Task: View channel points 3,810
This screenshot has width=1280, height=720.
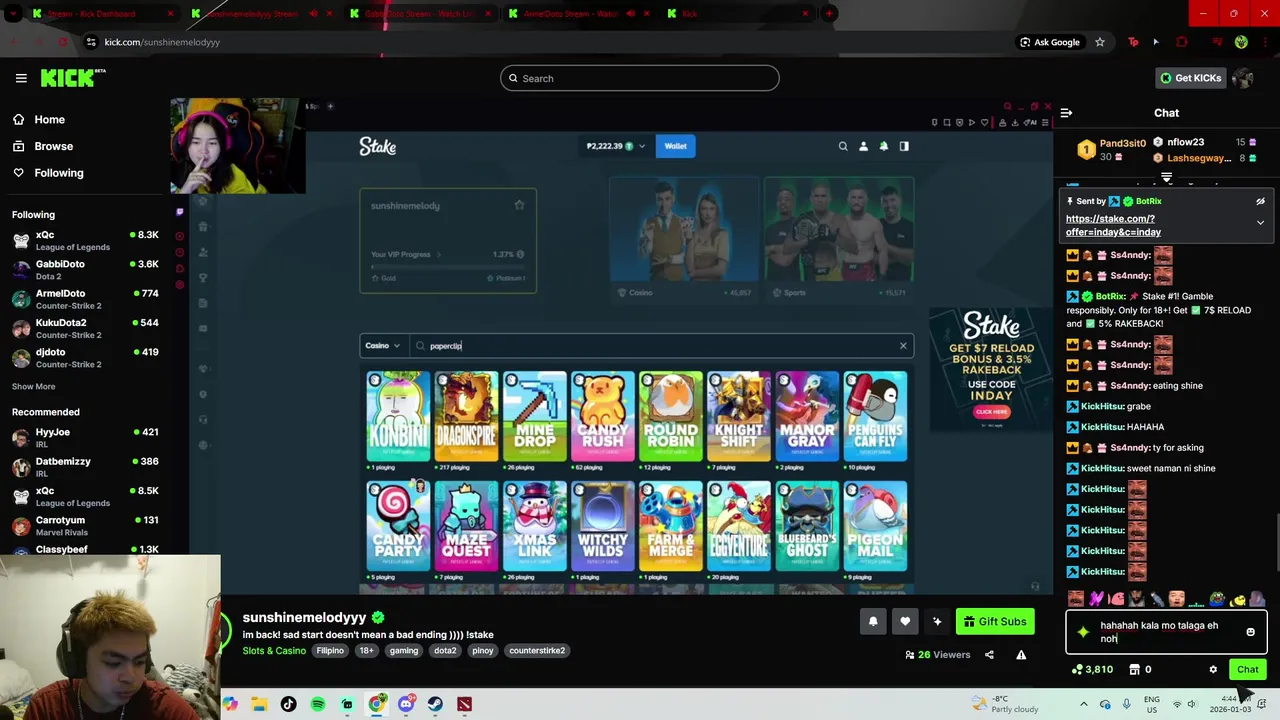Action: 1091,670
